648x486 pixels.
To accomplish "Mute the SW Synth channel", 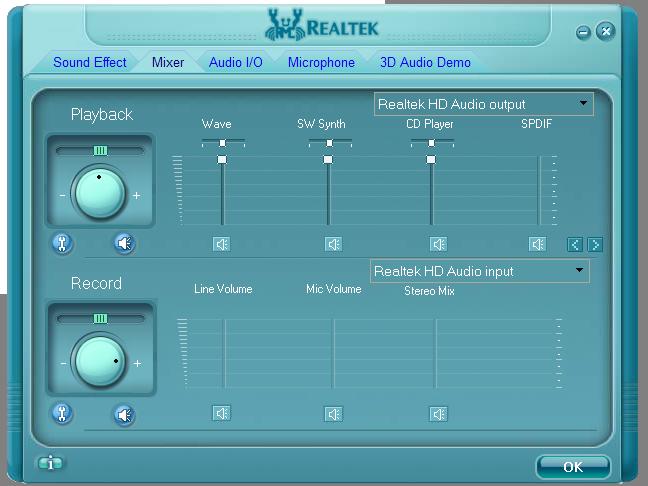I will coord(333,244).
